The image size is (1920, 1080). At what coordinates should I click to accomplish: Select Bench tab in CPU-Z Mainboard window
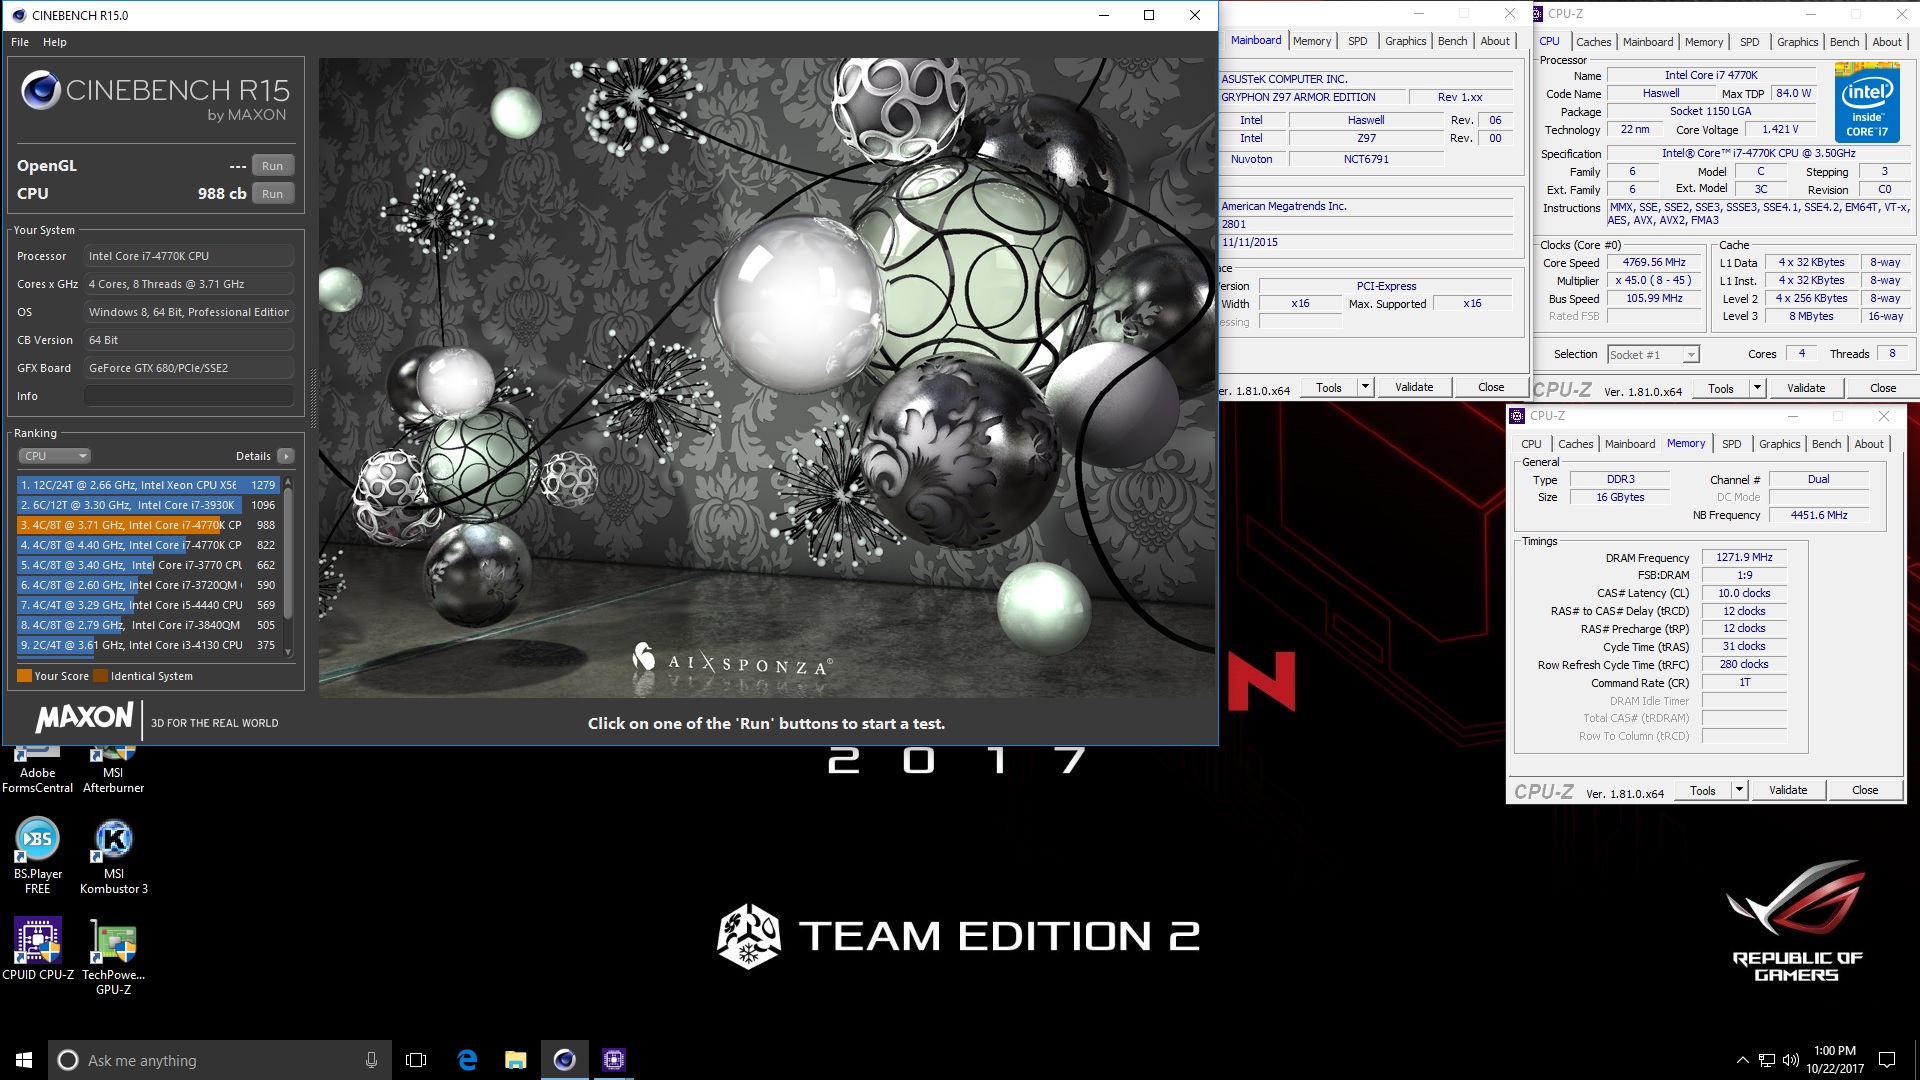coord(1452,41)
